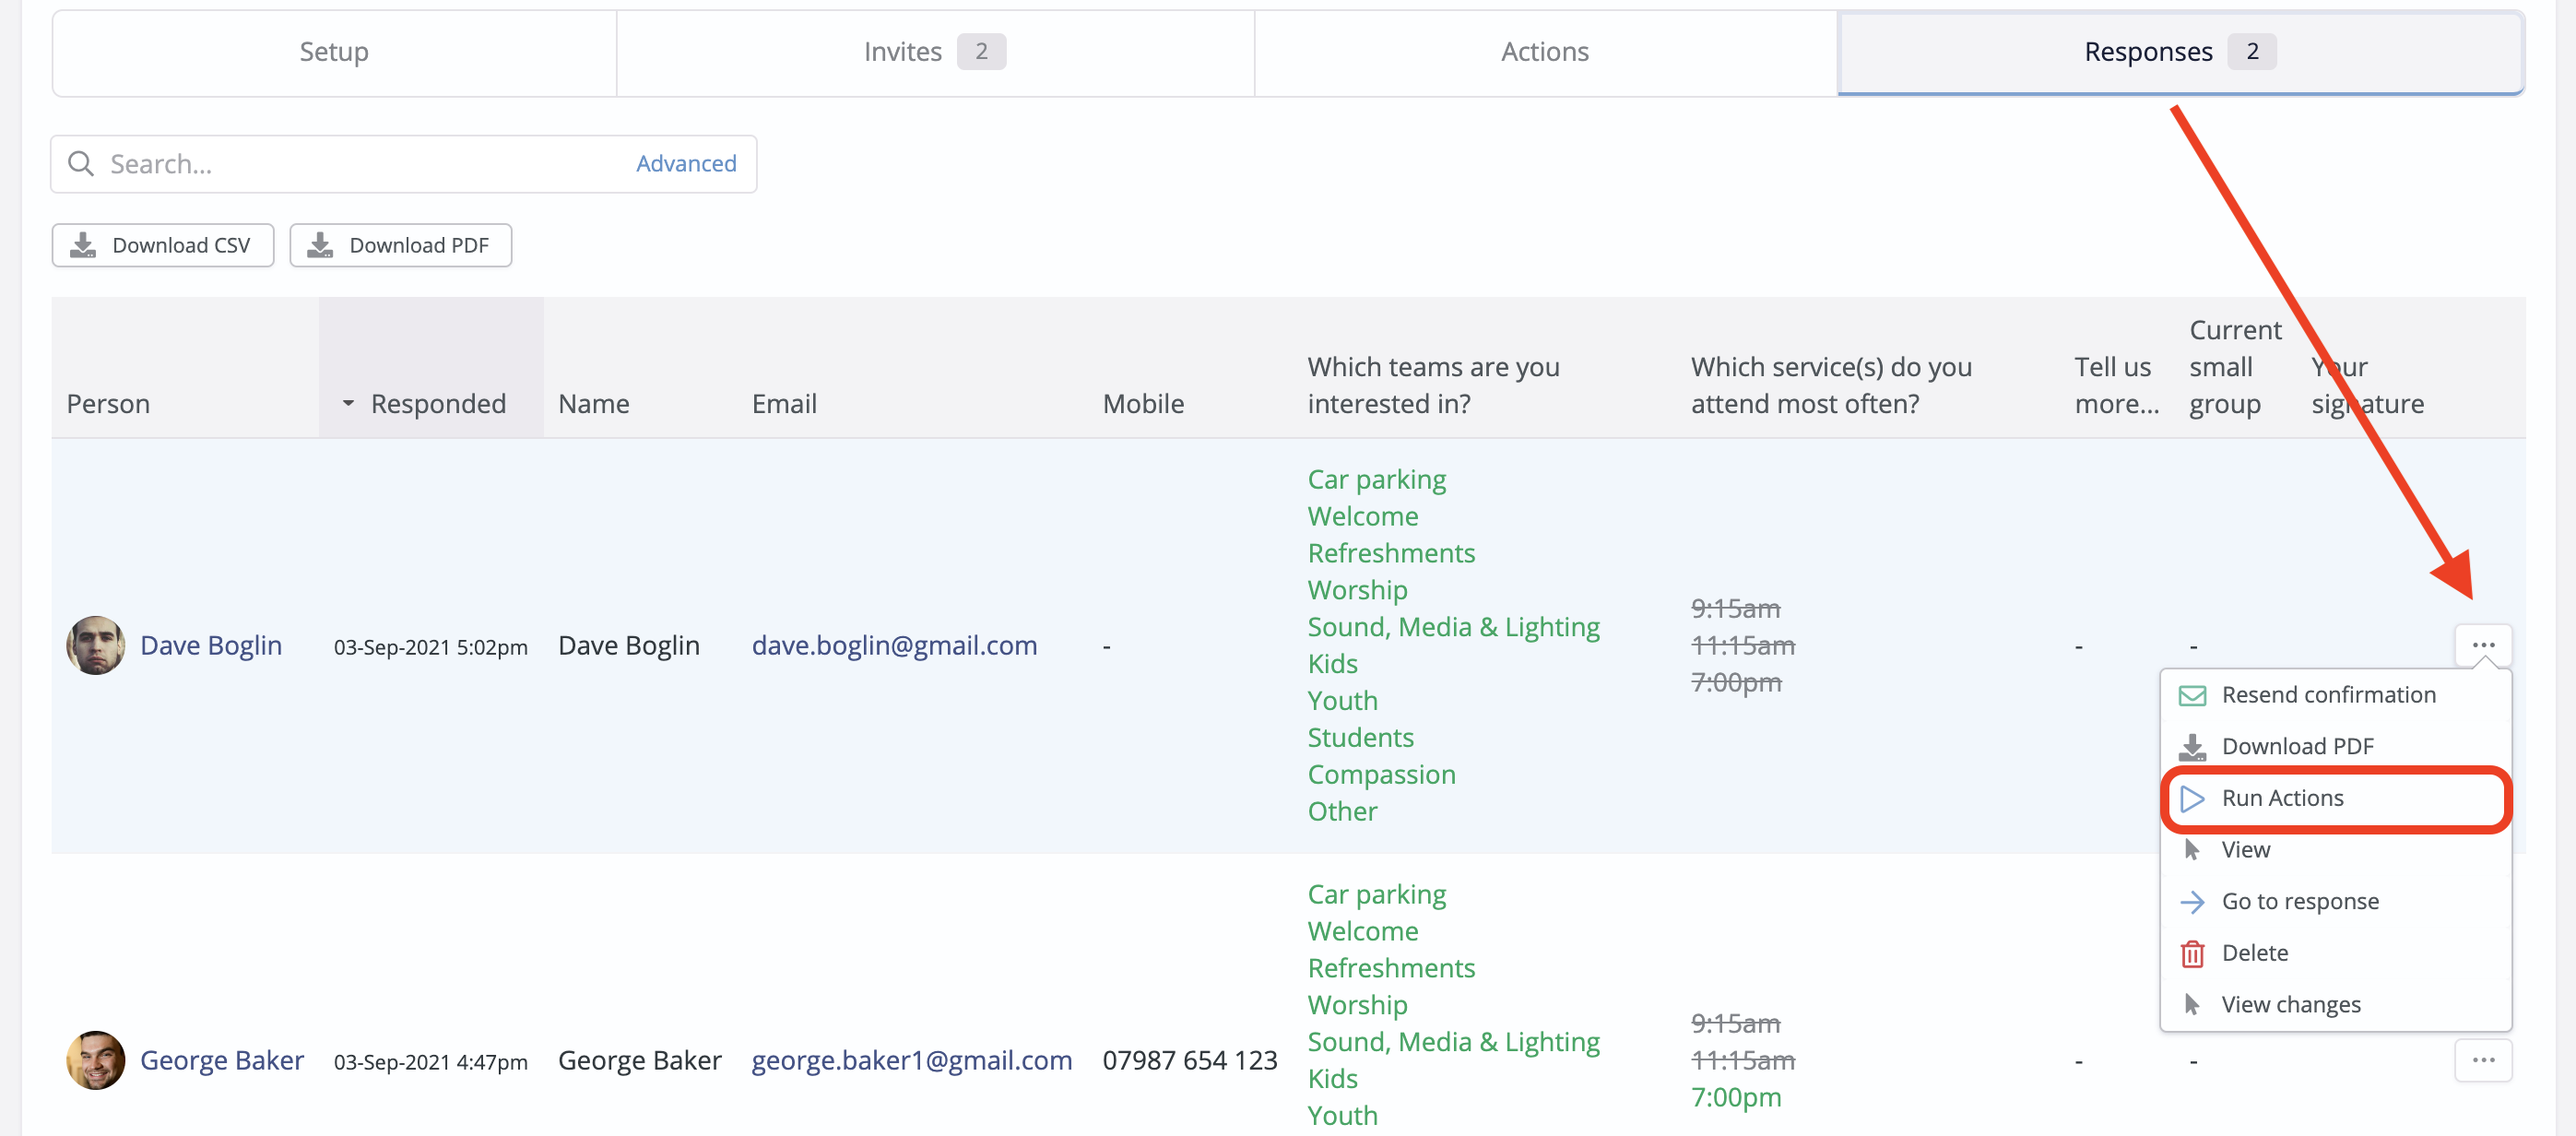
Task: Click the Delete trash icon in the menu
Action: click(2193, 952)
